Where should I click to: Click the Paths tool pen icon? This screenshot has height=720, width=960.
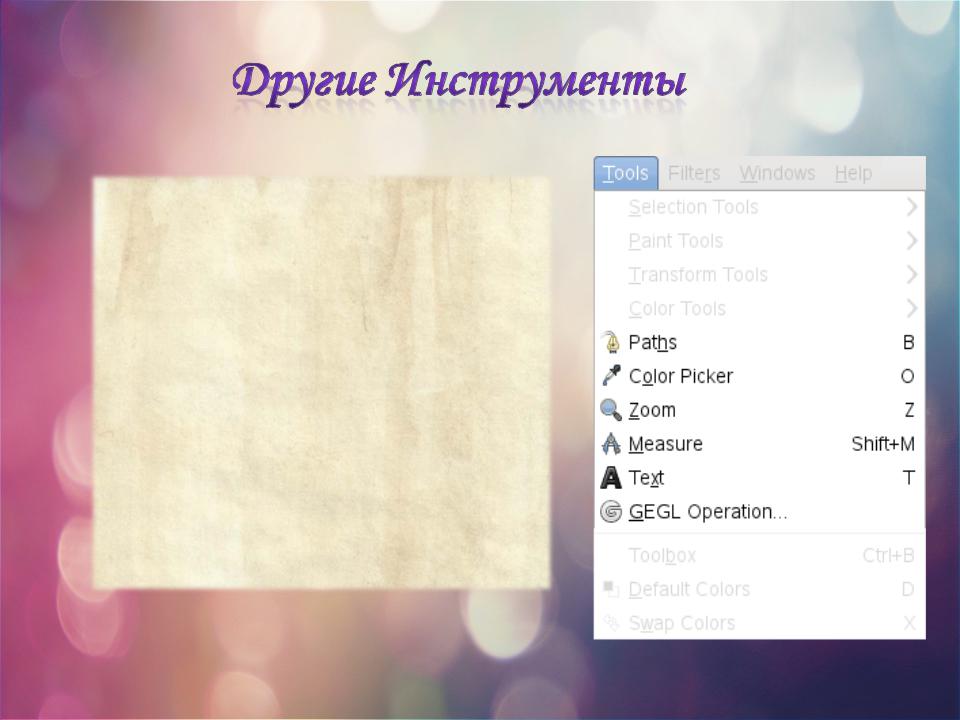[610, 342]
